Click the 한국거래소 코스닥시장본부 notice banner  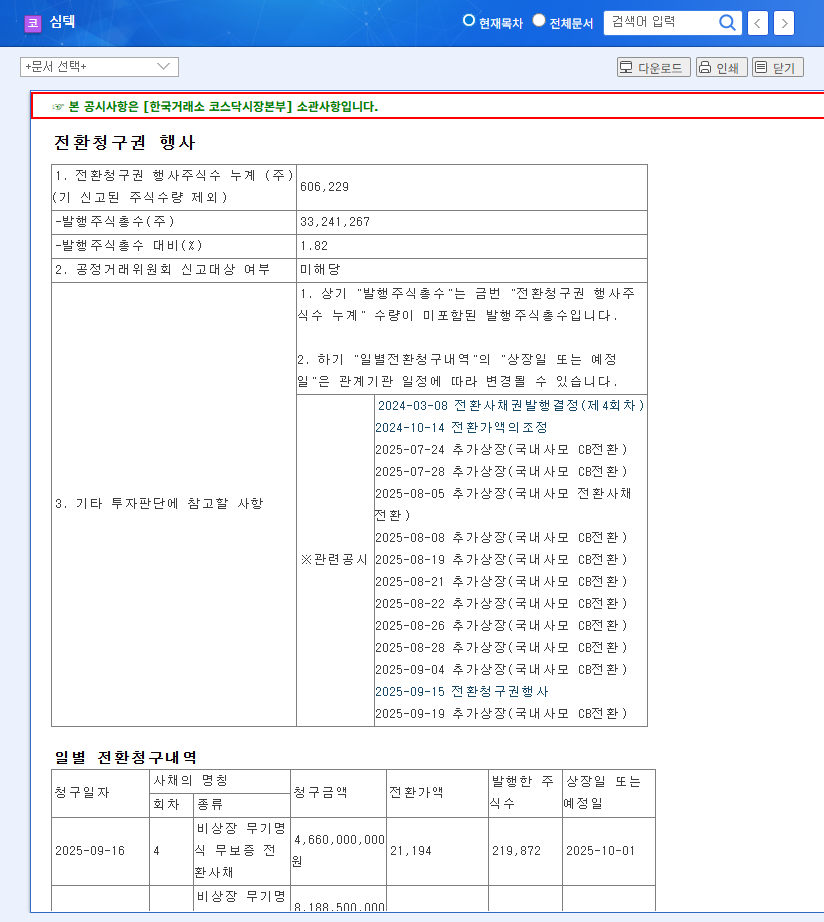[428, 106]
